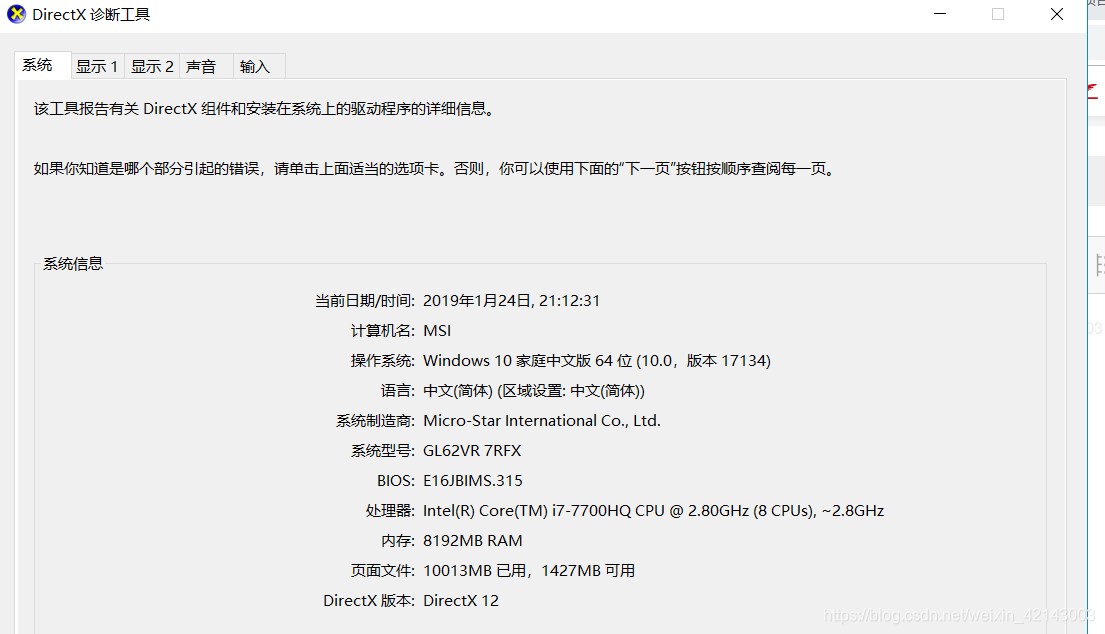The height and width of the screenshot is (634, 1105).
Task: Select the DirectX 12 version value
Action: [x=461, y=601]
